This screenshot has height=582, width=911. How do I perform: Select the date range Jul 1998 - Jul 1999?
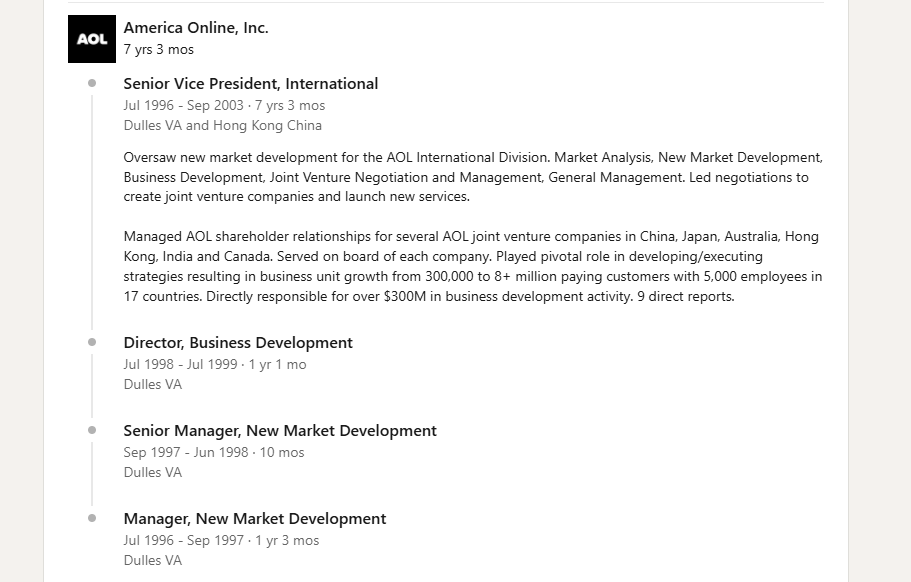pos(180,364)
